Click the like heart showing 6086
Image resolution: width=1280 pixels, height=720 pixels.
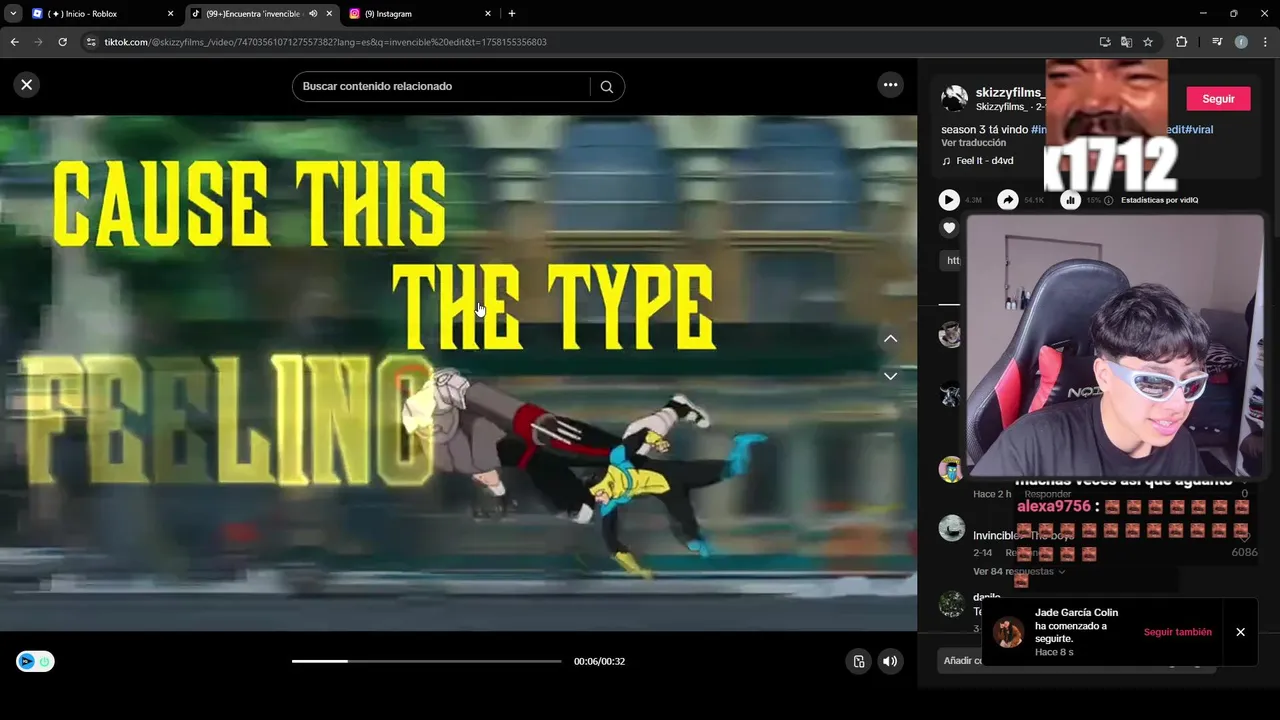tap(1244, 537)
